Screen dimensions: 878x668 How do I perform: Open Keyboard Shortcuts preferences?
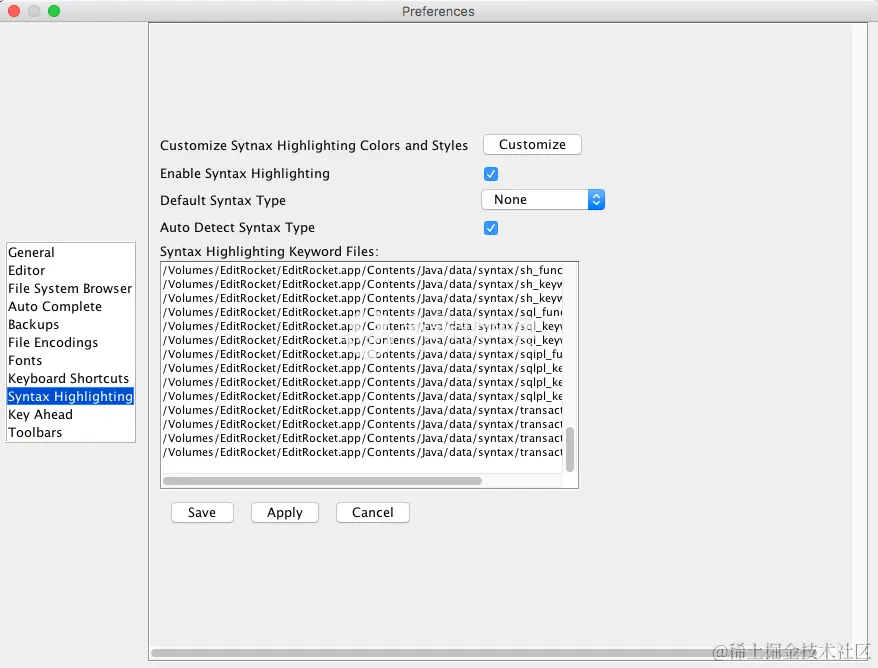point(70,379)
